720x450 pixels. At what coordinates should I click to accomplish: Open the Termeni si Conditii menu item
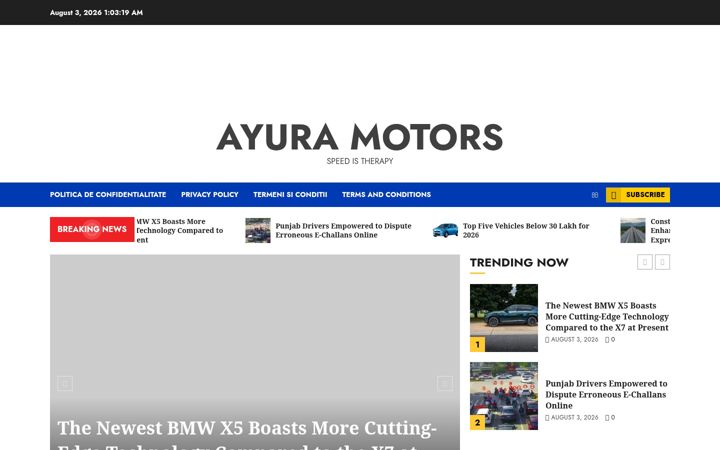(290, 195)
